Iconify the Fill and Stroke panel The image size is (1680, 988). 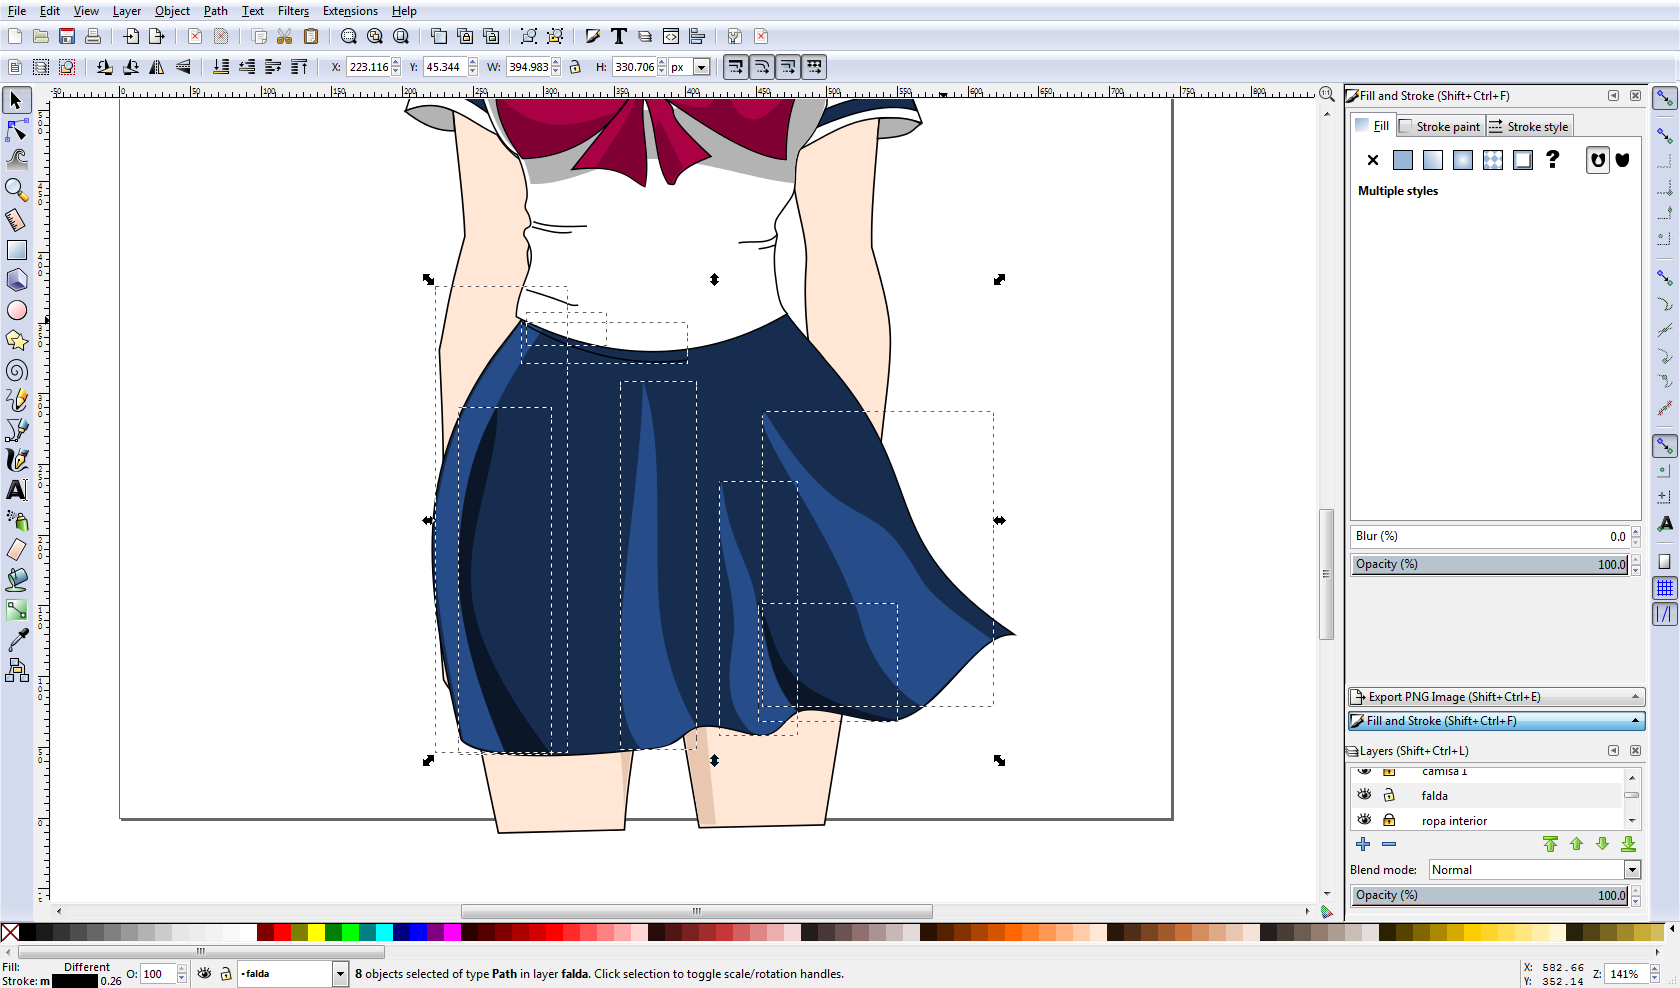point(1613,96)
